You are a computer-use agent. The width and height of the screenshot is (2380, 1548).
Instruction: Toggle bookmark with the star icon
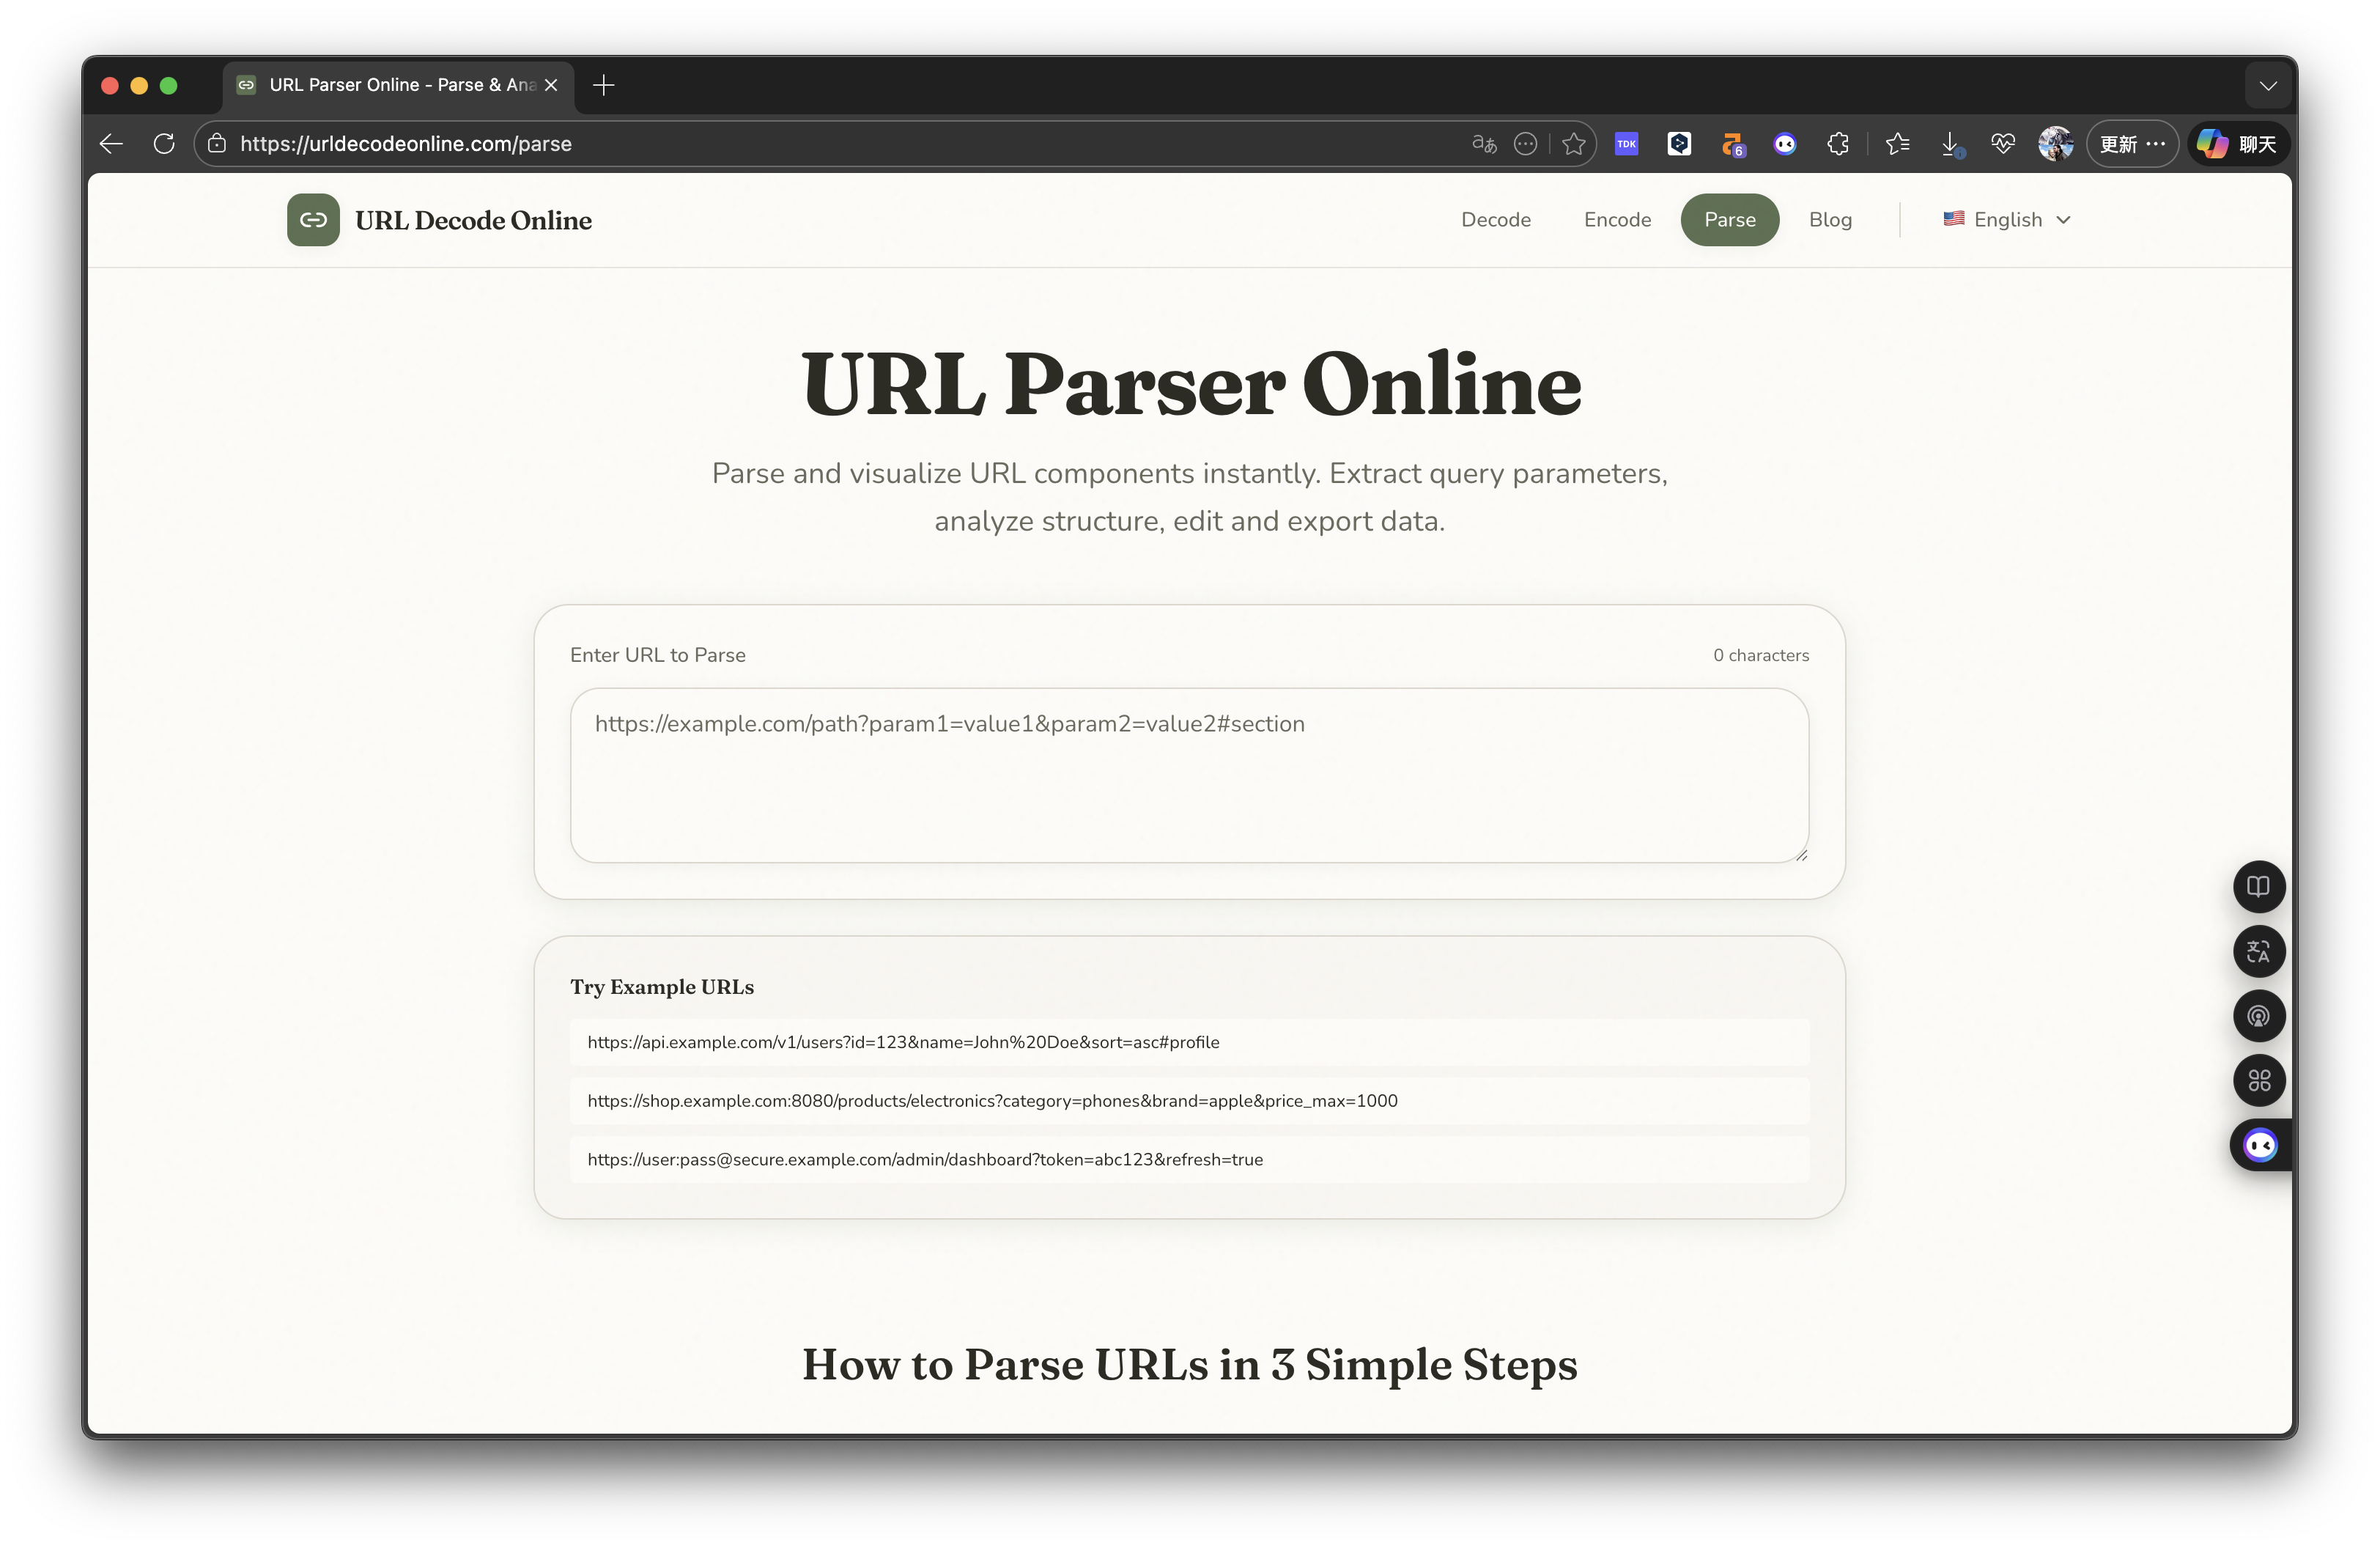click(x=1574, y=143)
